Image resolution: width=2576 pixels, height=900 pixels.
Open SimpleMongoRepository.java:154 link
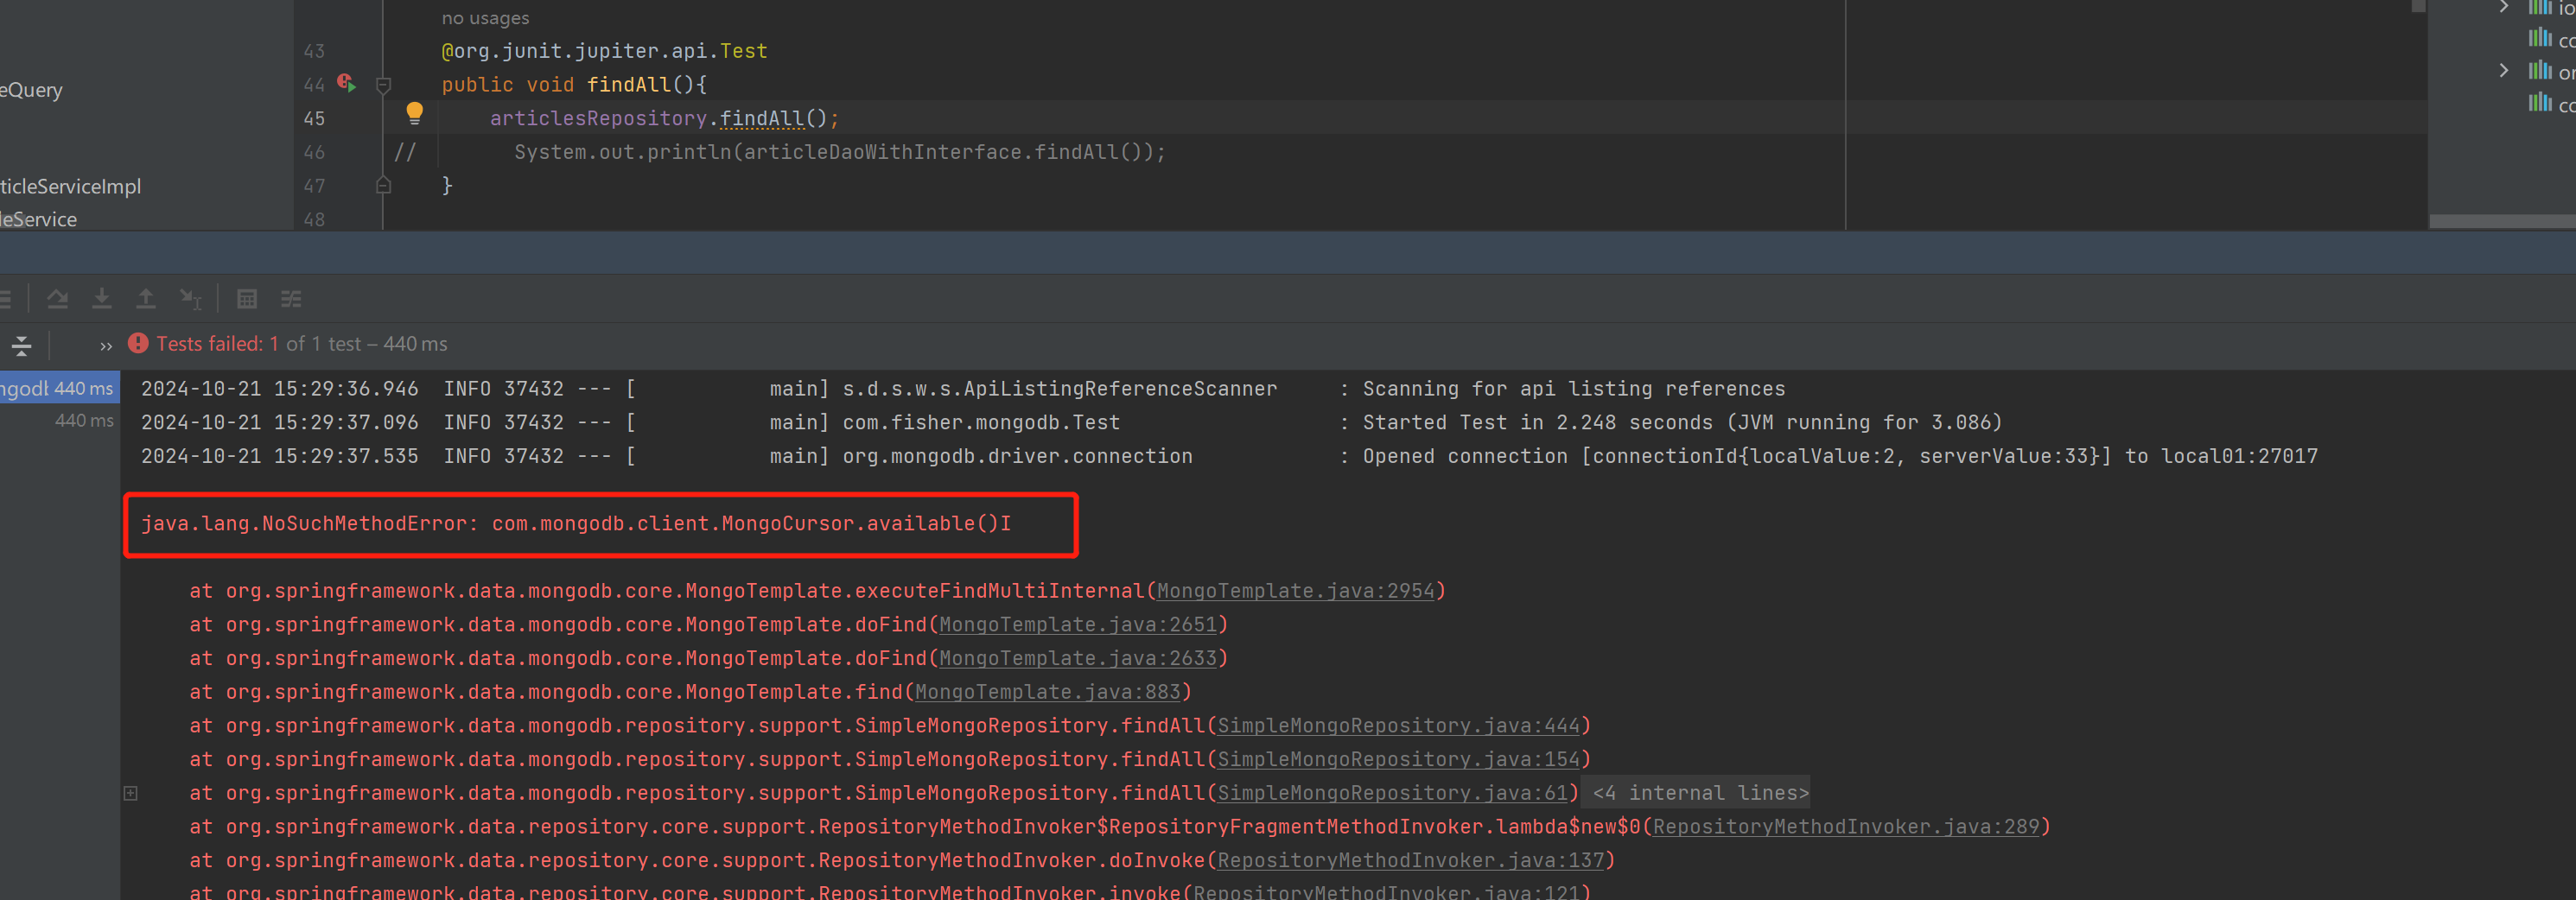[1398, 759]
